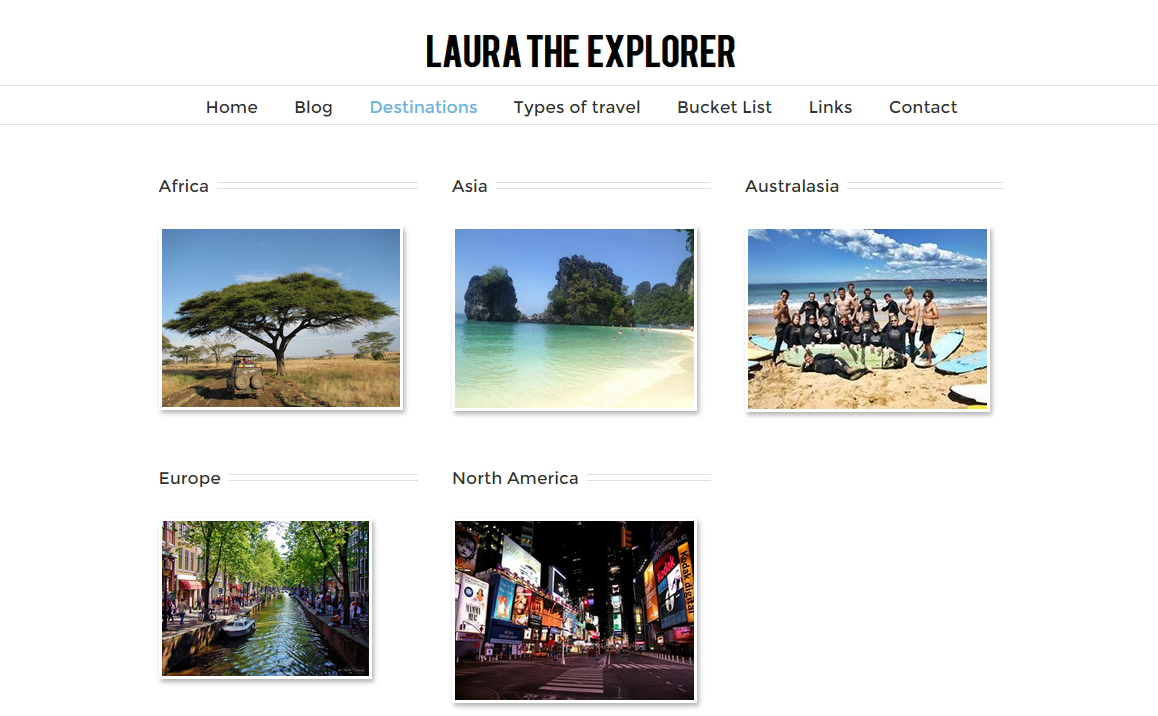Click the Australasia section heading
The height and width of the screenshot is (716, 1158).
(x=792, y=186)
